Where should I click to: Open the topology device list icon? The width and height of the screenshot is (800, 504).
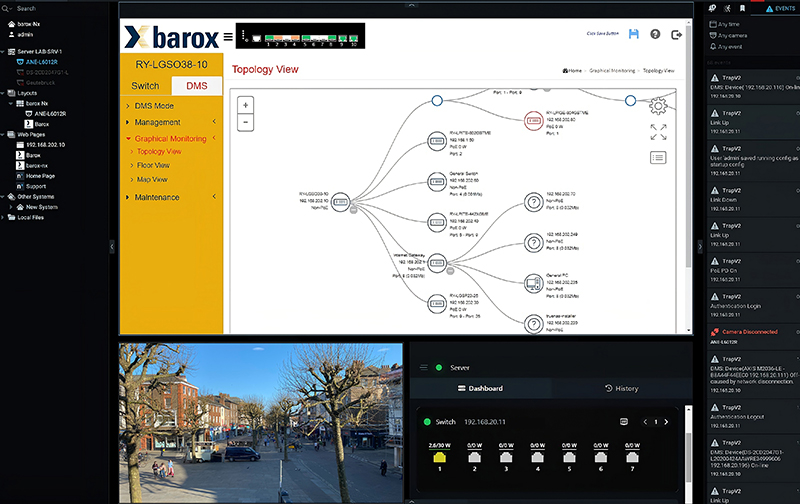point(658,157)
